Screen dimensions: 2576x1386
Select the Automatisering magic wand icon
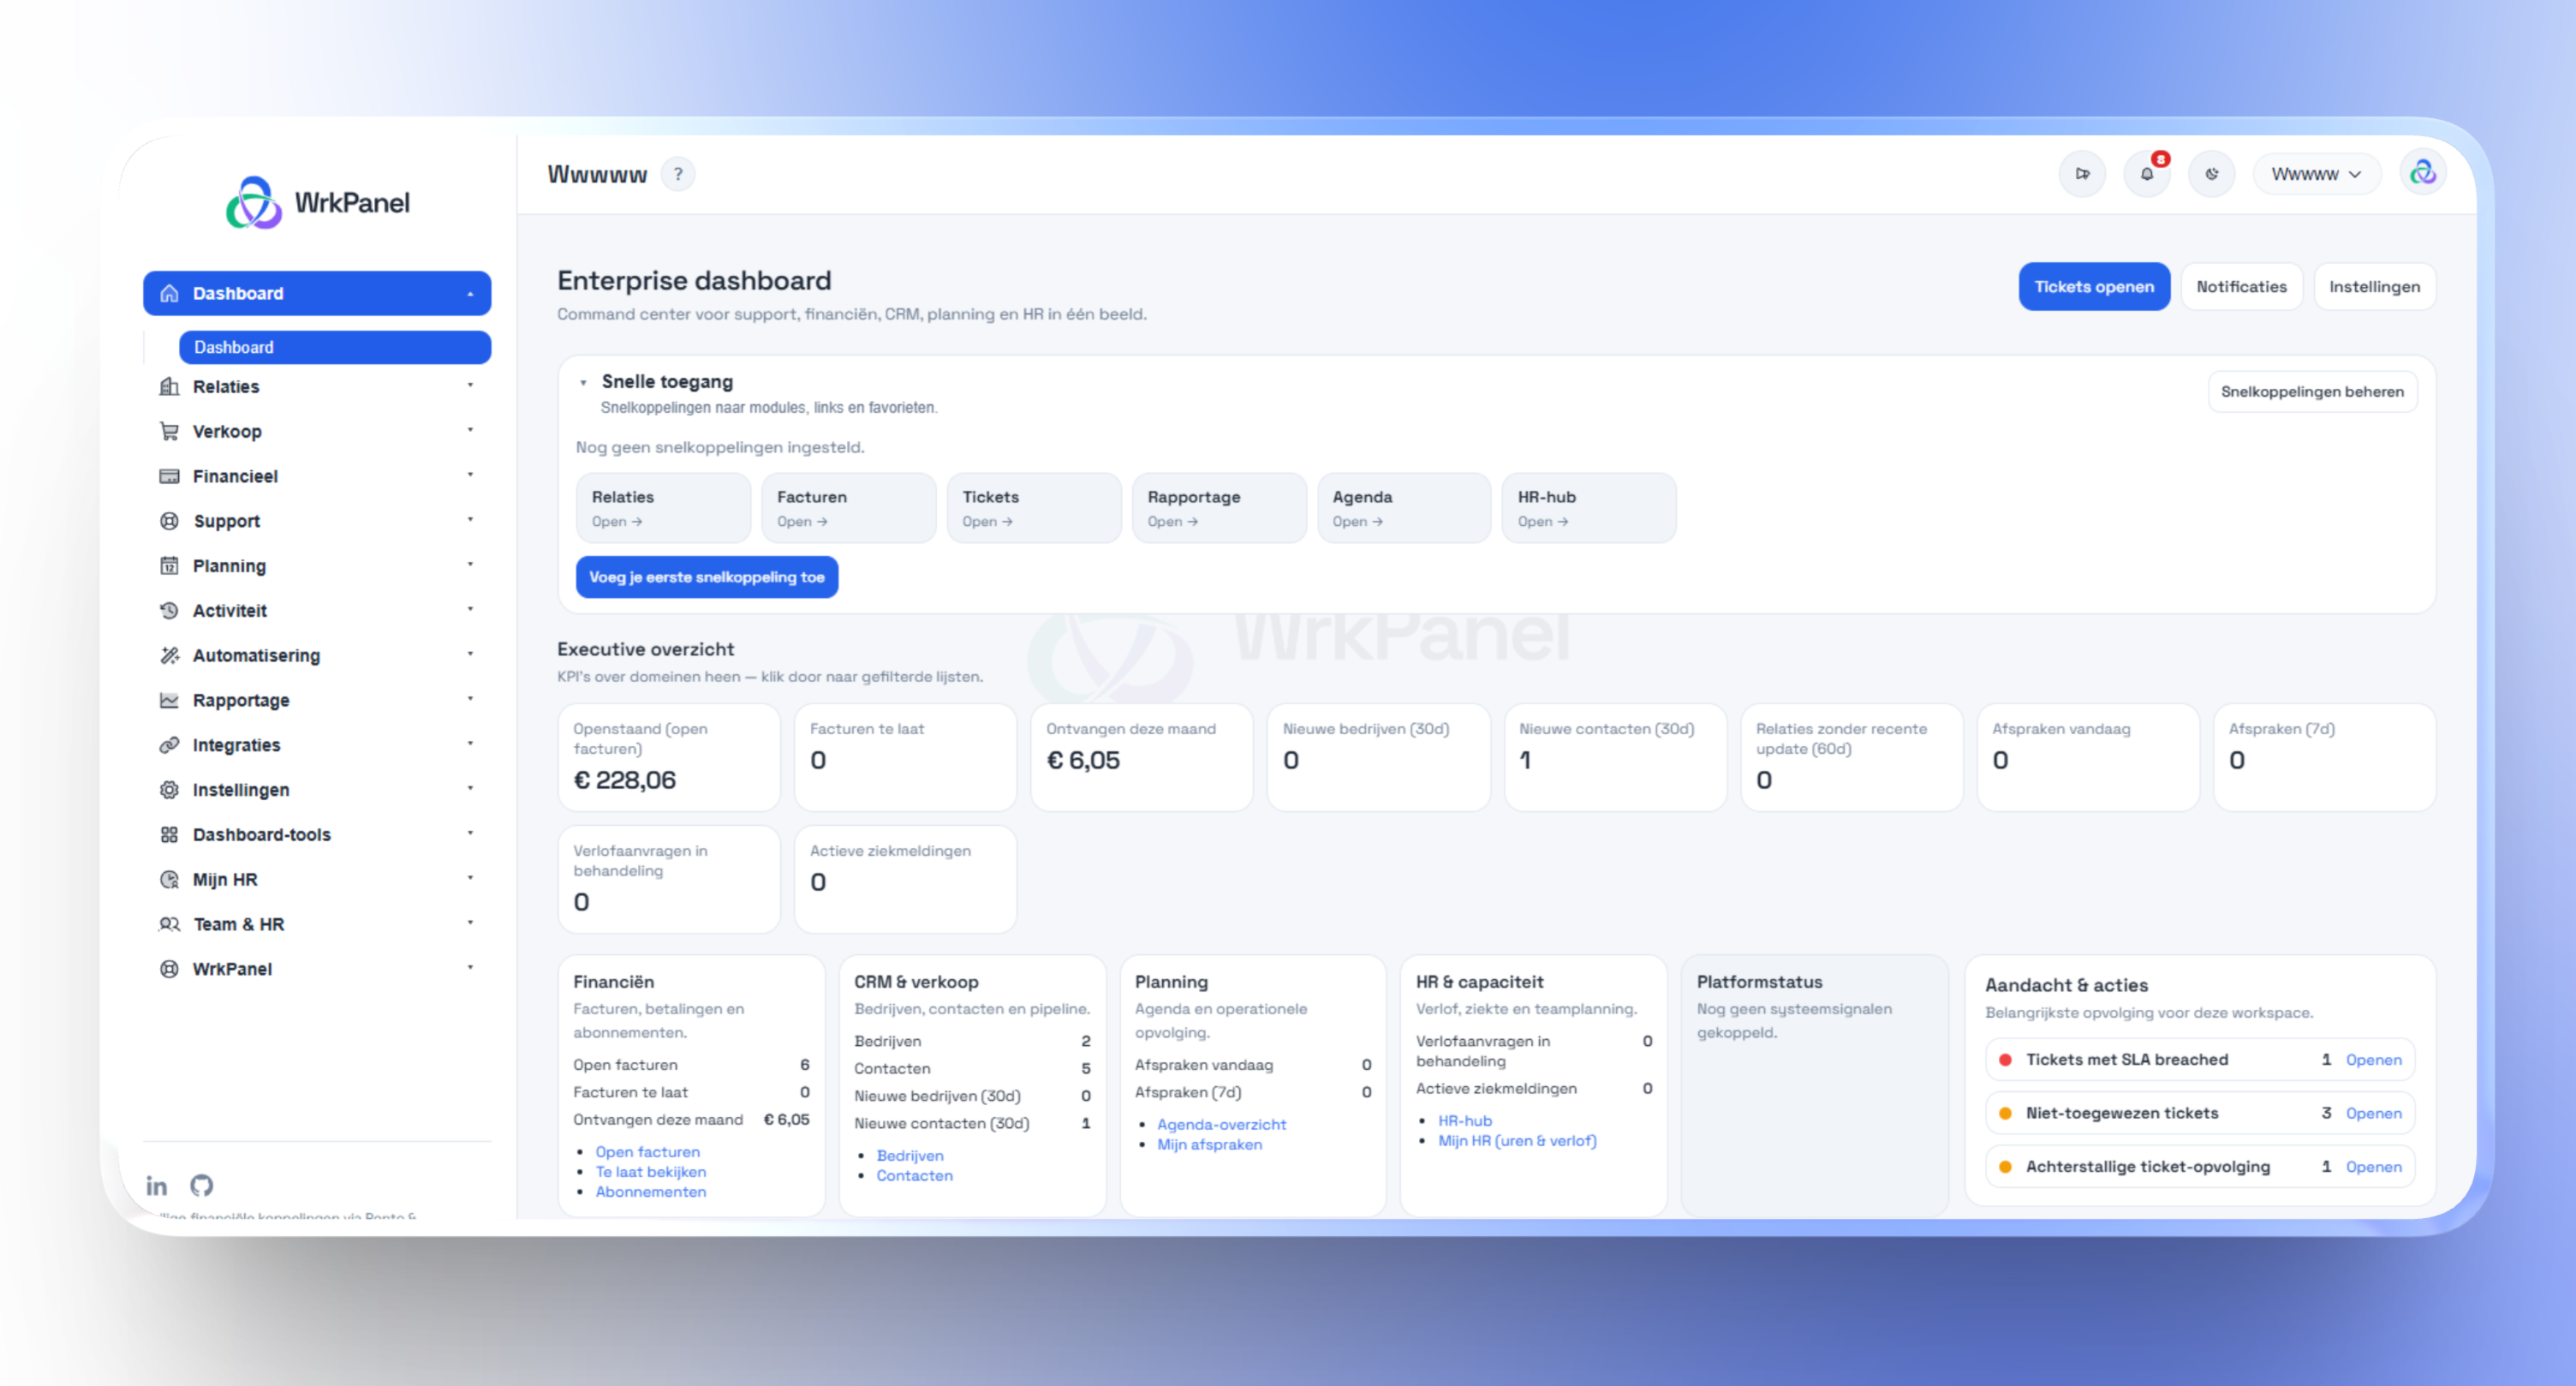pyautogui.click(x=170, y=655)
